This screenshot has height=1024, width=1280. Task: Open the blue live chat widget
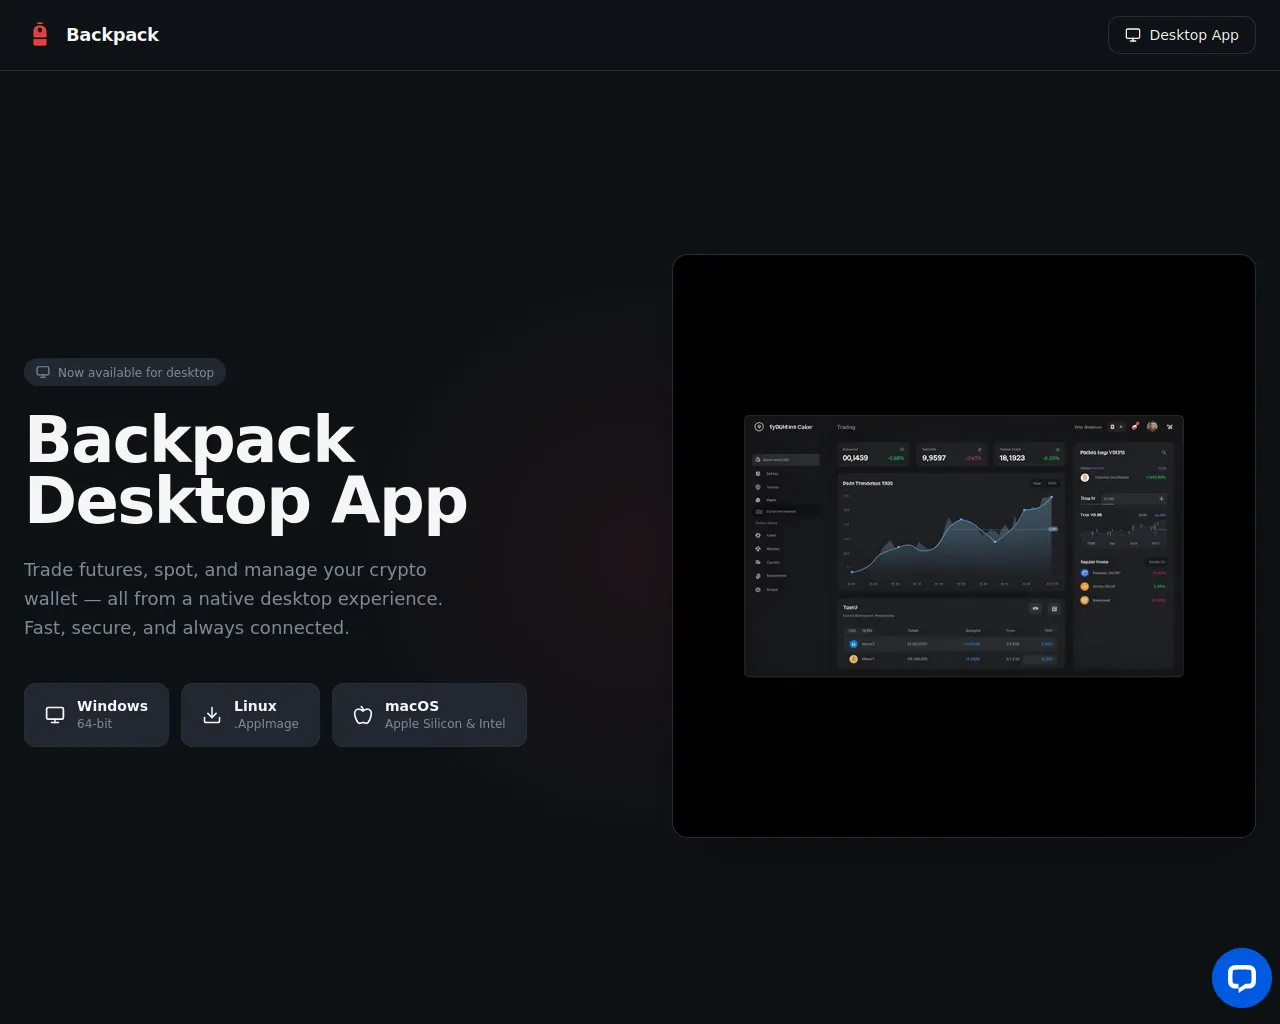1241,978
